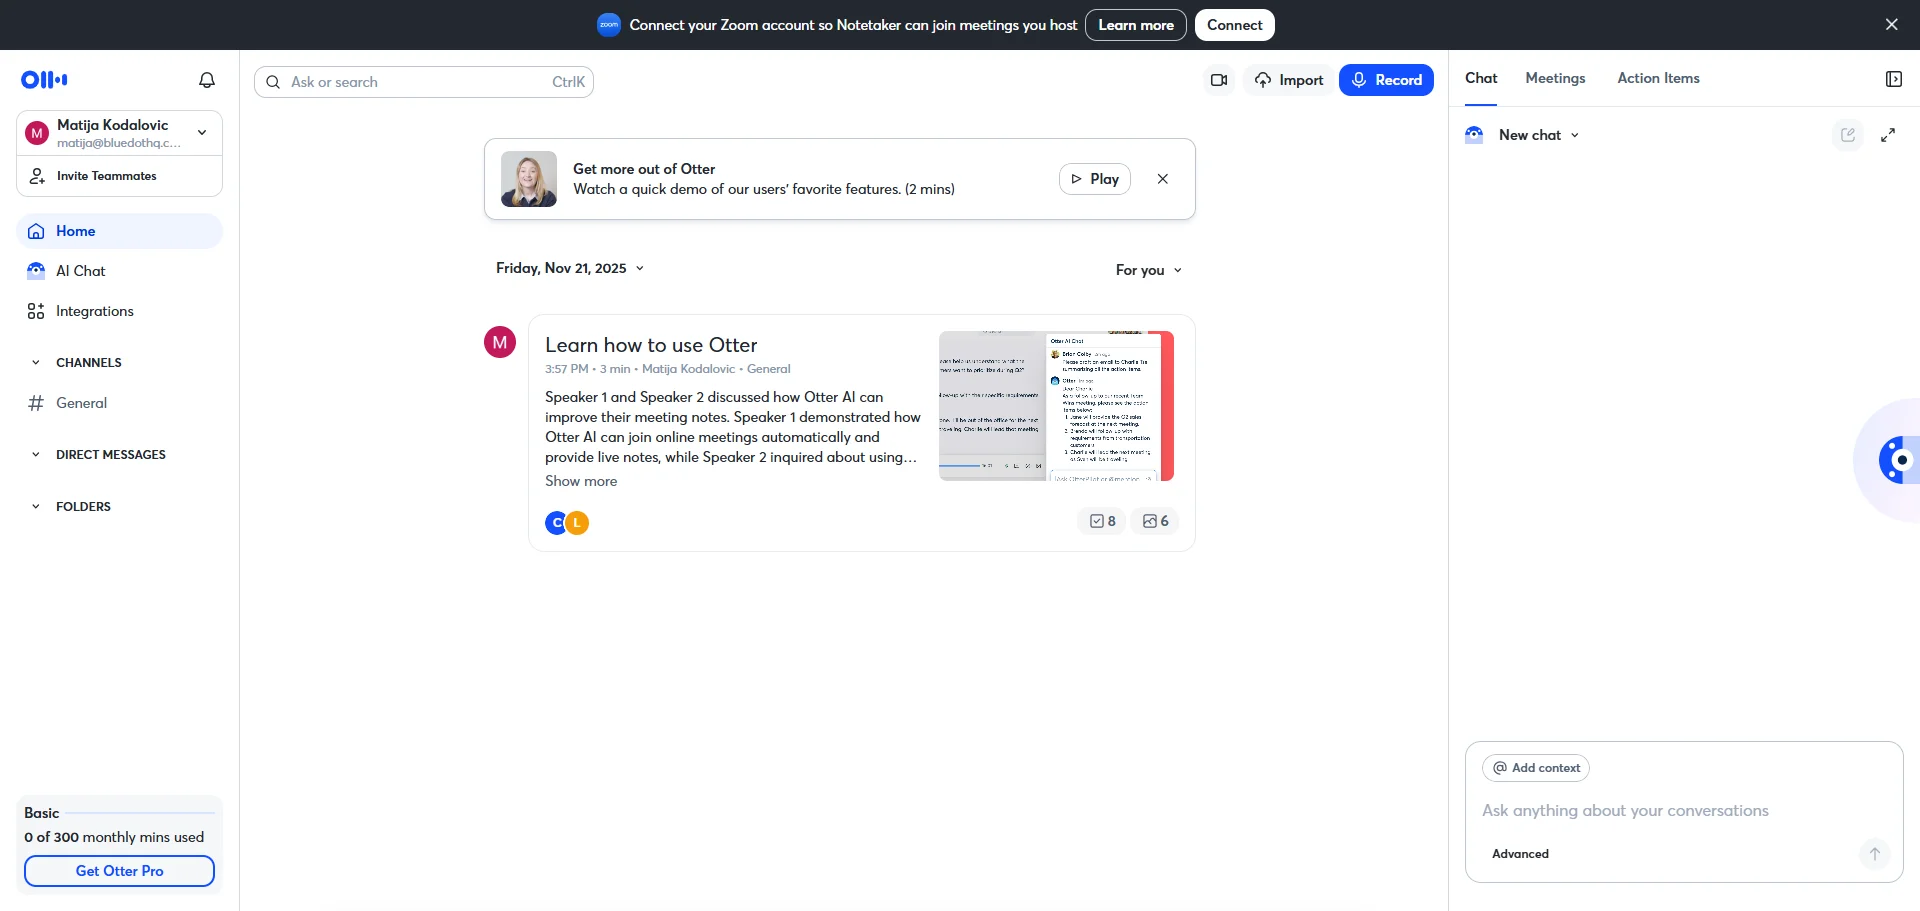The height and width of the screenshot is (911, 1920).
Task: Dismiss the Get more out of Otter card
Action: tap(1163, 179)
